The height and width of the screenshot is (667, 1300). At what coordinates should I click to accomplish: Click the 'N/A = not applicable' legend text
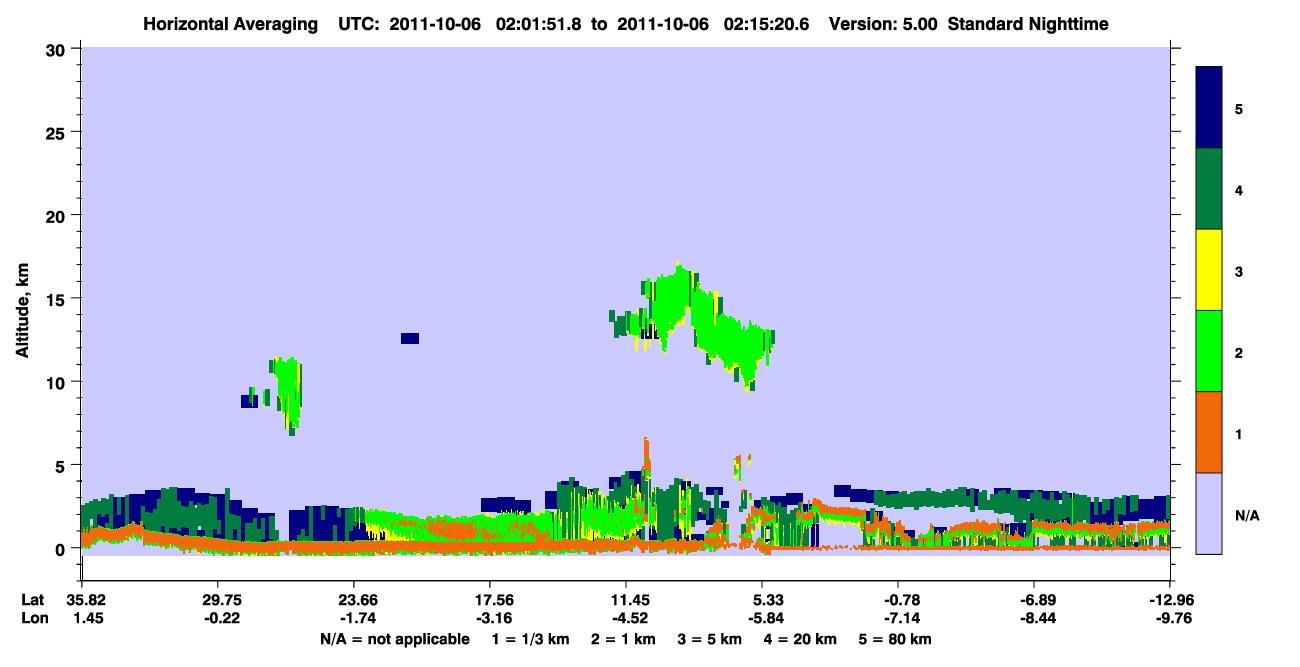click(394, 638)
